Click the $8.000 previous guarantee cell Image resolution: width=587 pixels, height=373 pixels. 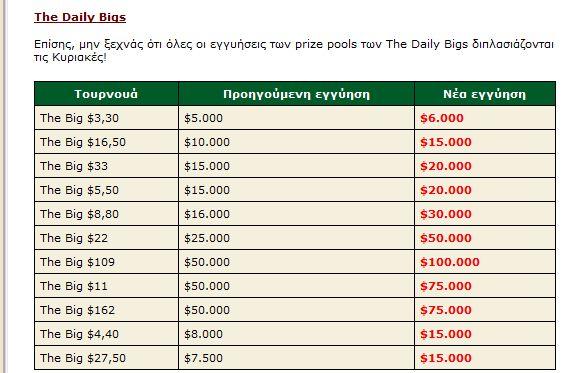pos(296,334)
